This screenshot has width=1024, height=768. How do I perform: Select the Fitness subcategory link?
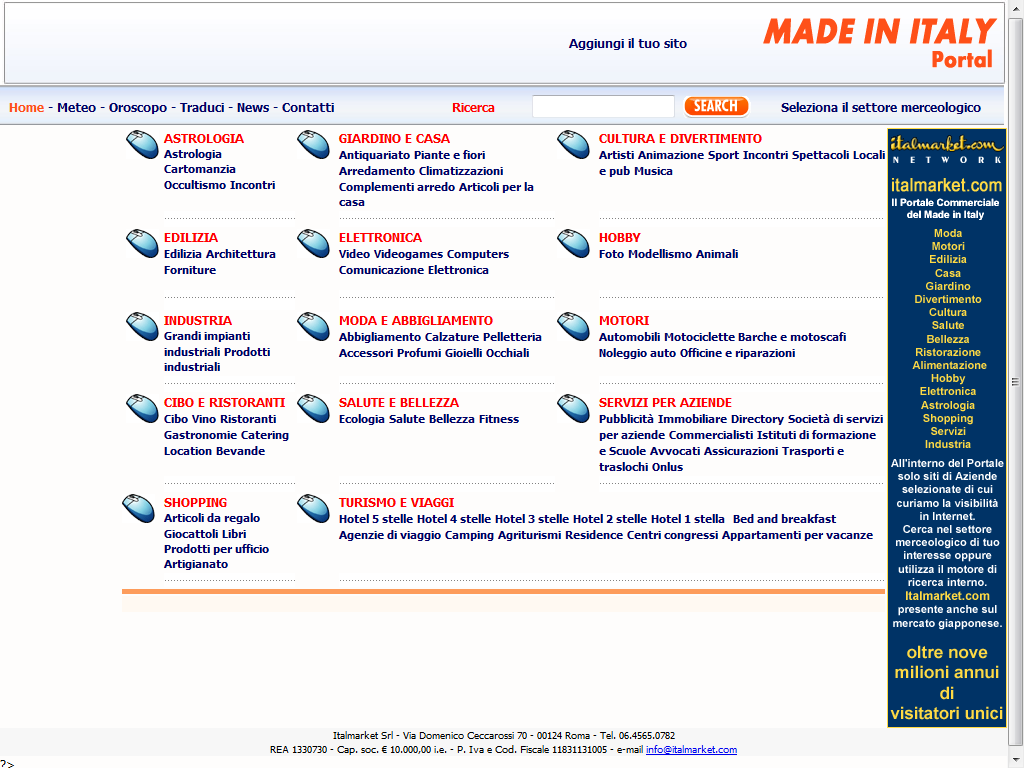click(x=499, y=419)
